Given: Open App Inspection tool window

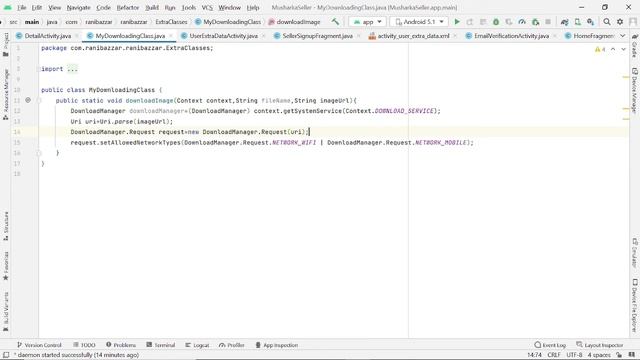Looking at the screenshot, I should (x=277, y=345).
